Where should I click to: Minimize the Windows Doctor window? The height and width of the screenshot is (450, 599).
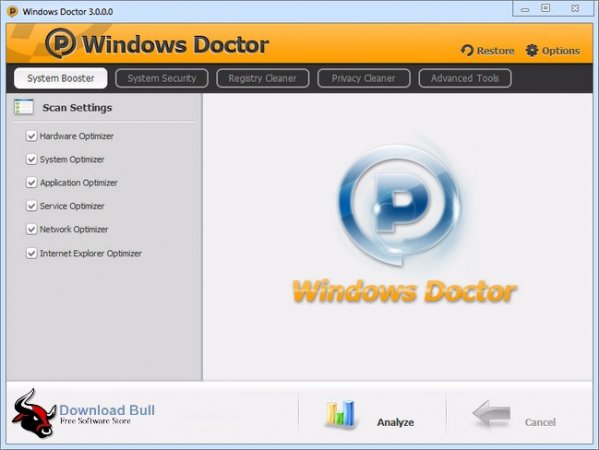tap(525, 10)
